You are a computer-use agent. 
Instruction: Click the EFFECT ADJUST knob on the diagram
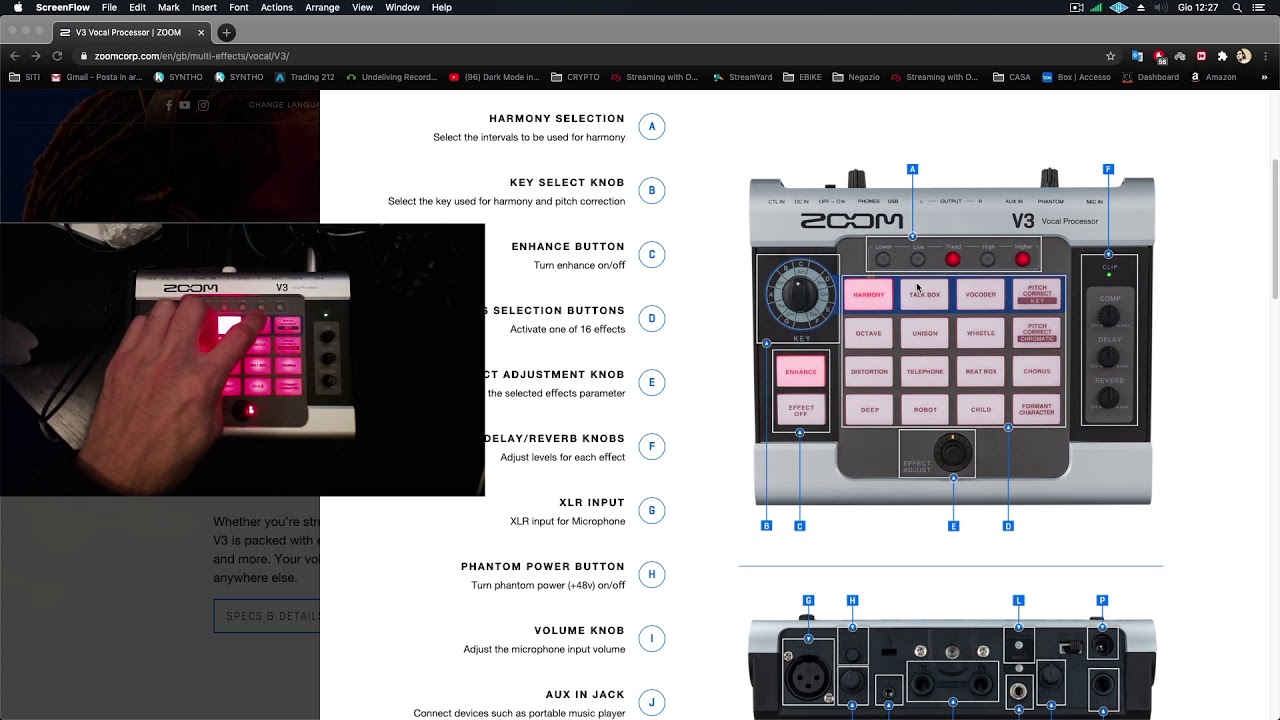coord(953,453)
